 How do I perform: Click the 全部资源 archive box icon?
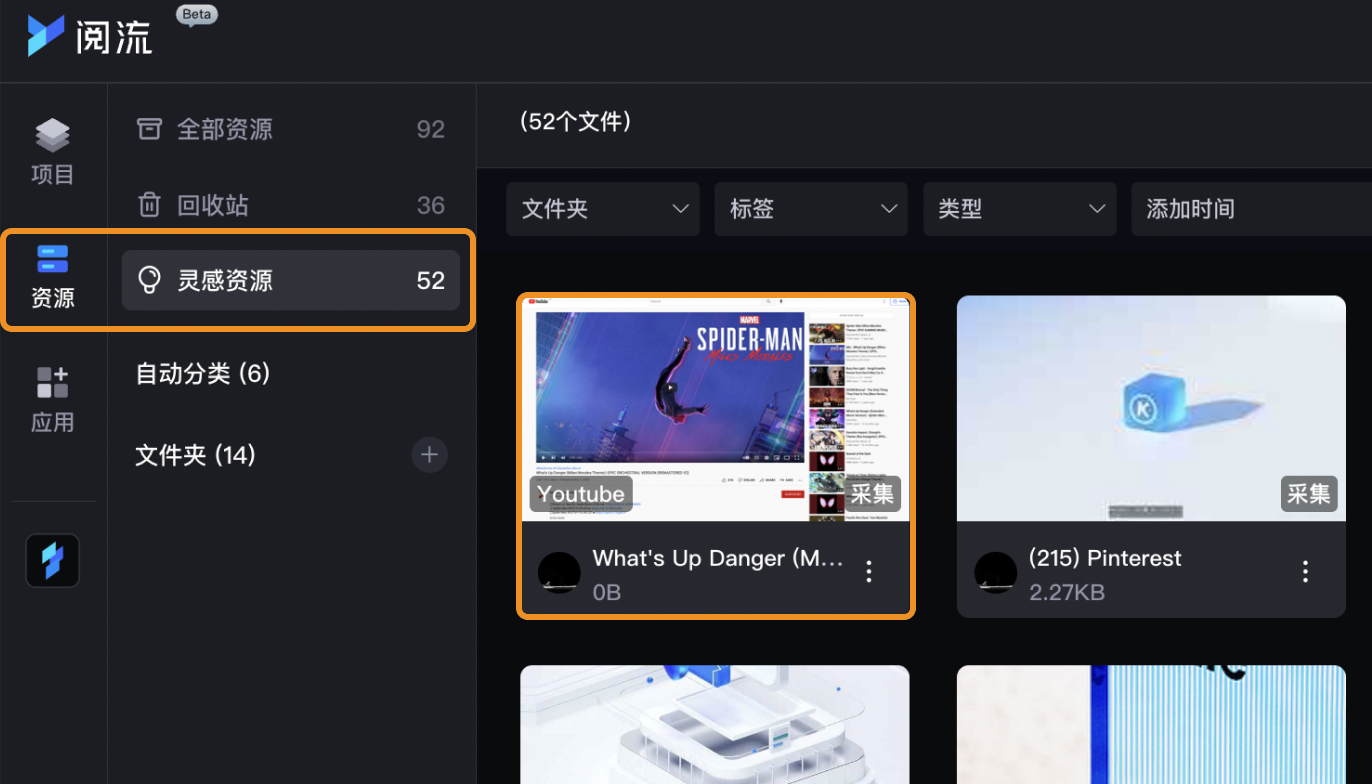point(149,129)
